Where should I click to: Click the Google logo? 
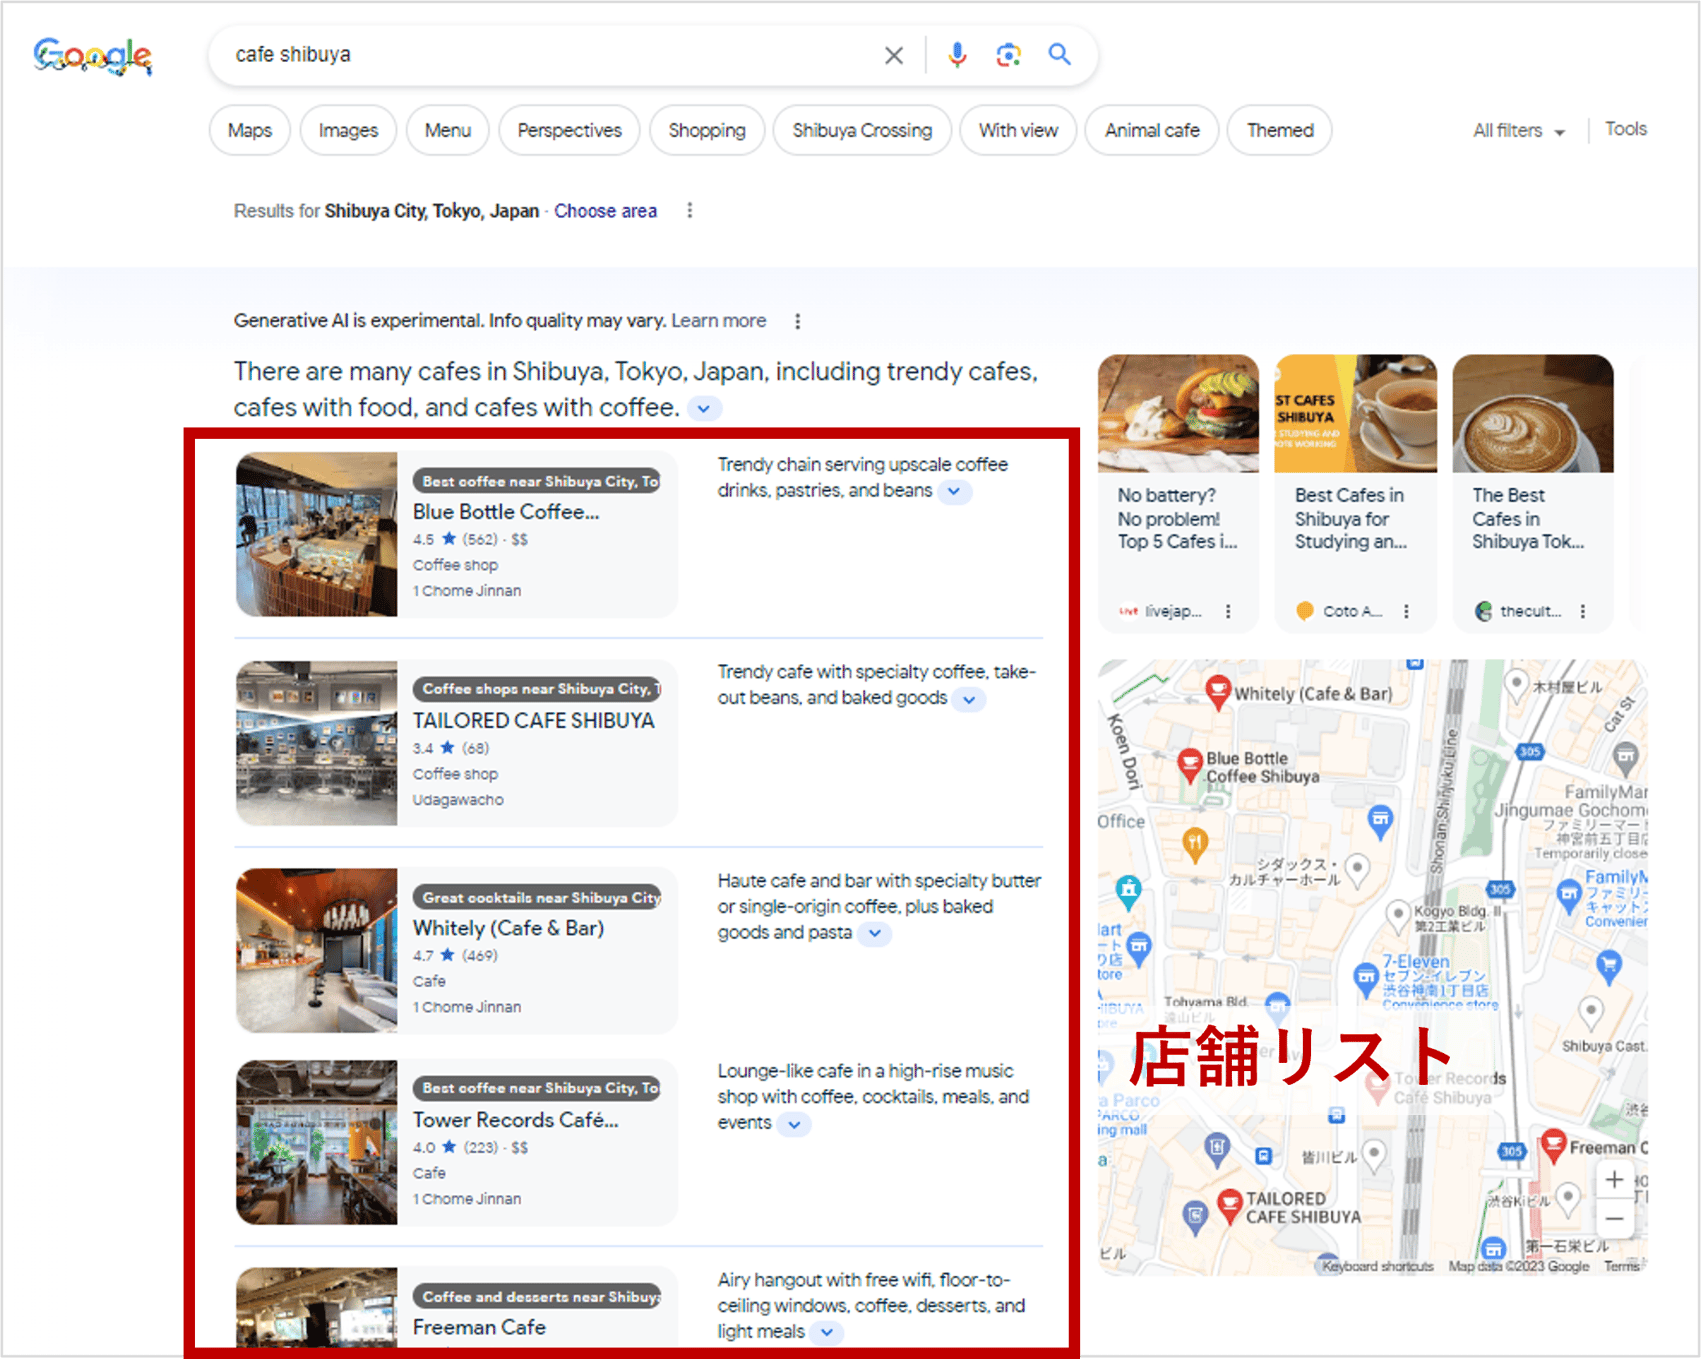pyautogui.click(x=92, y=57)
